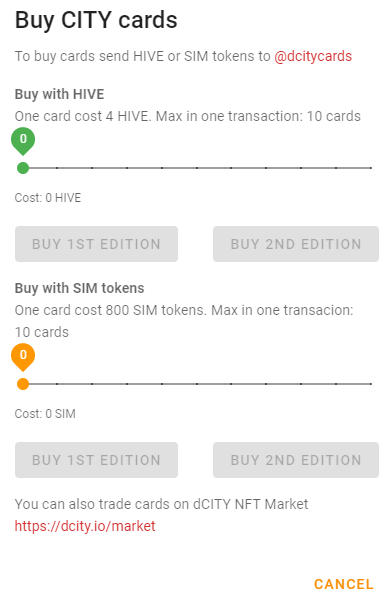Set HIVE slider to the seventh tick (7 cards)
This screenshot has width=389, height=604.
266,168
